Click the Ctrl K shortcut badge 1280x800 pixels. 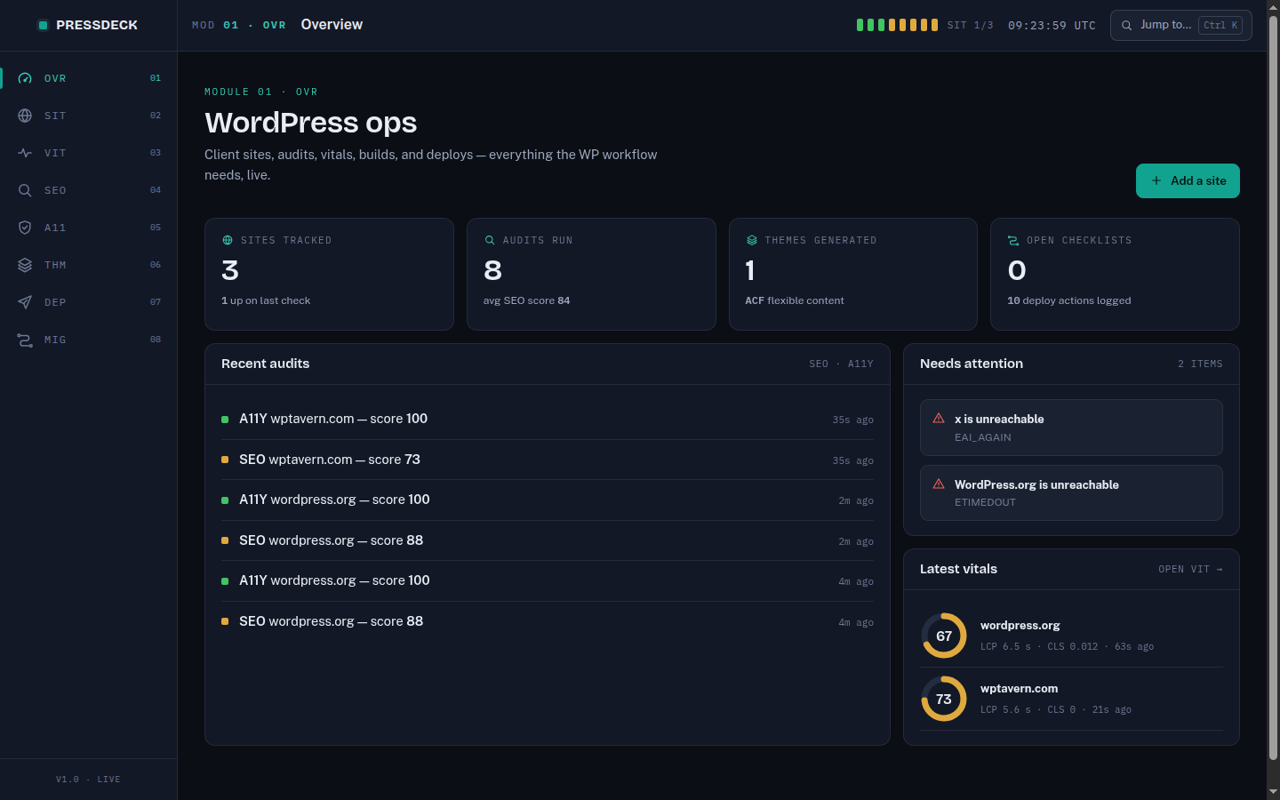[1221, 25]
